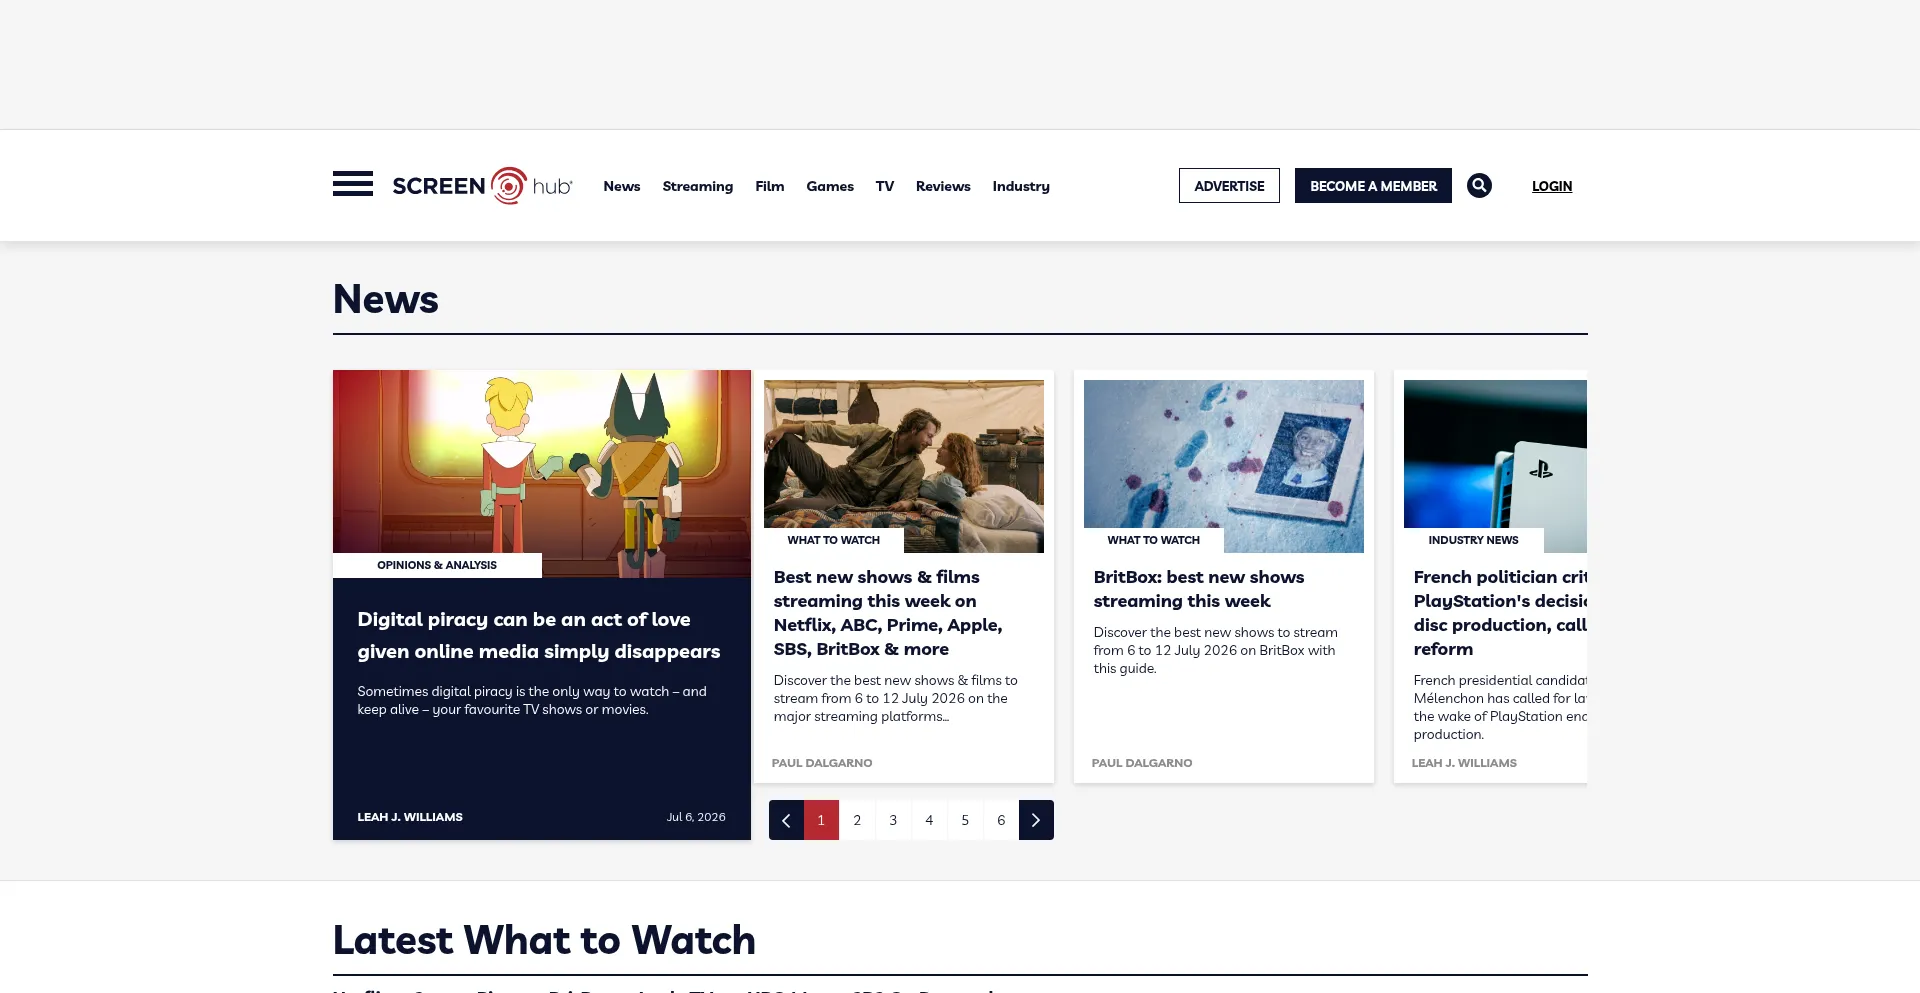Select pagination page 3
The width and height of the screenshot is (1920, 993).
point(893,820)
